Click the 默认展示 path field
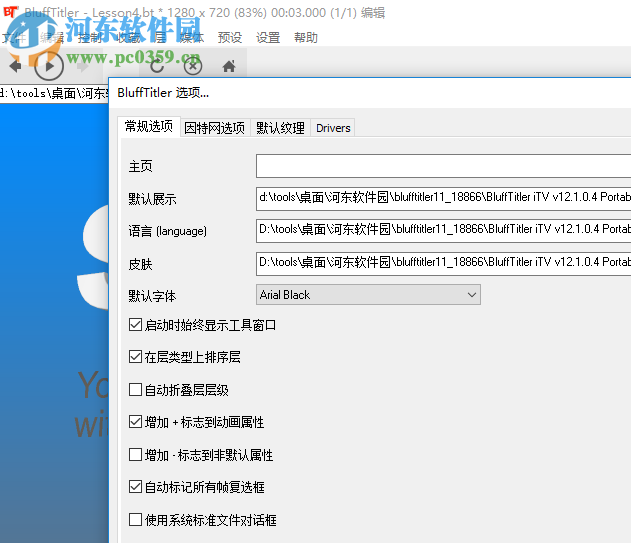 [x=443, y=198]
